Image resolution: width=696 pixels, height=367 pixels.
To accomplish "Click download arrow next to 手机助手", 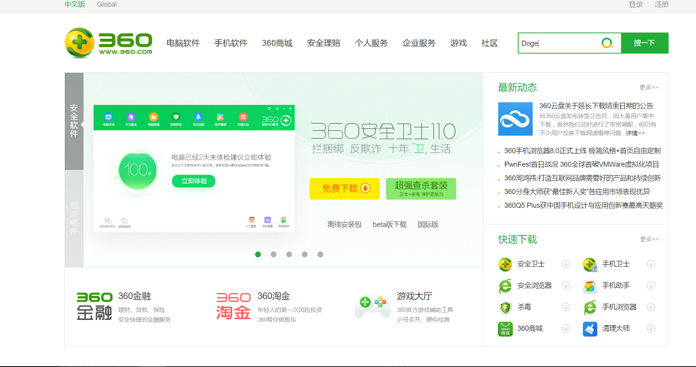I will 651,285.
